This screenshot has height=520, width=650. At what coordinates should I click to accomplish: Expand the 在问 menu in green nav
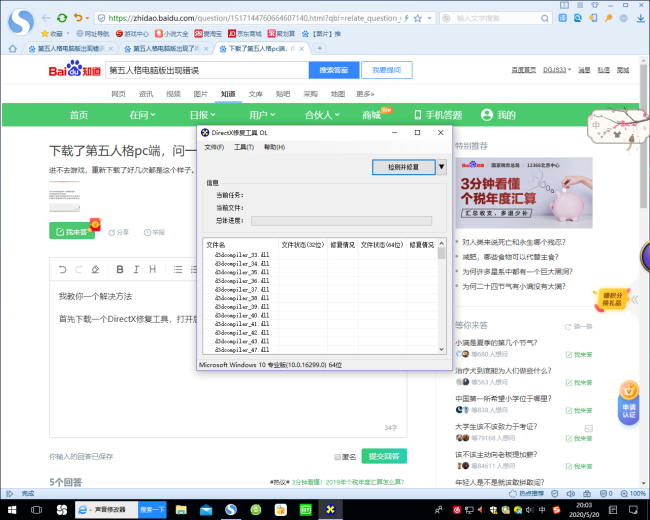click(x=142, y=115)
